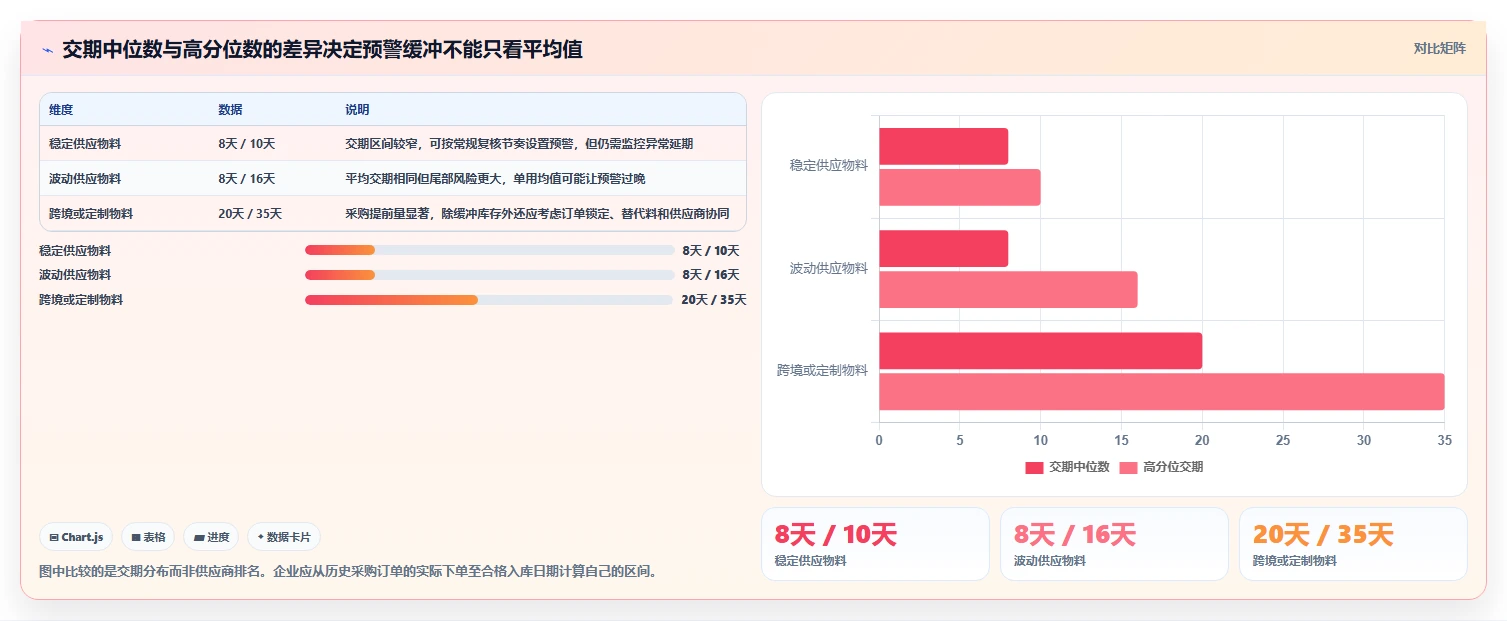Click table data cell 20天 / 35天
Image resolution: width=1507 pixels, height=621 pixels.
click(x=250, y=214)
